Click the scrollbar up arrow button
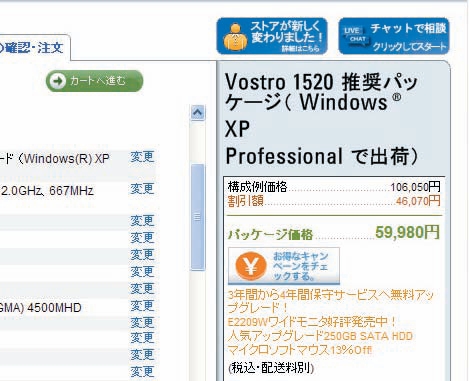 pos(197,112)
